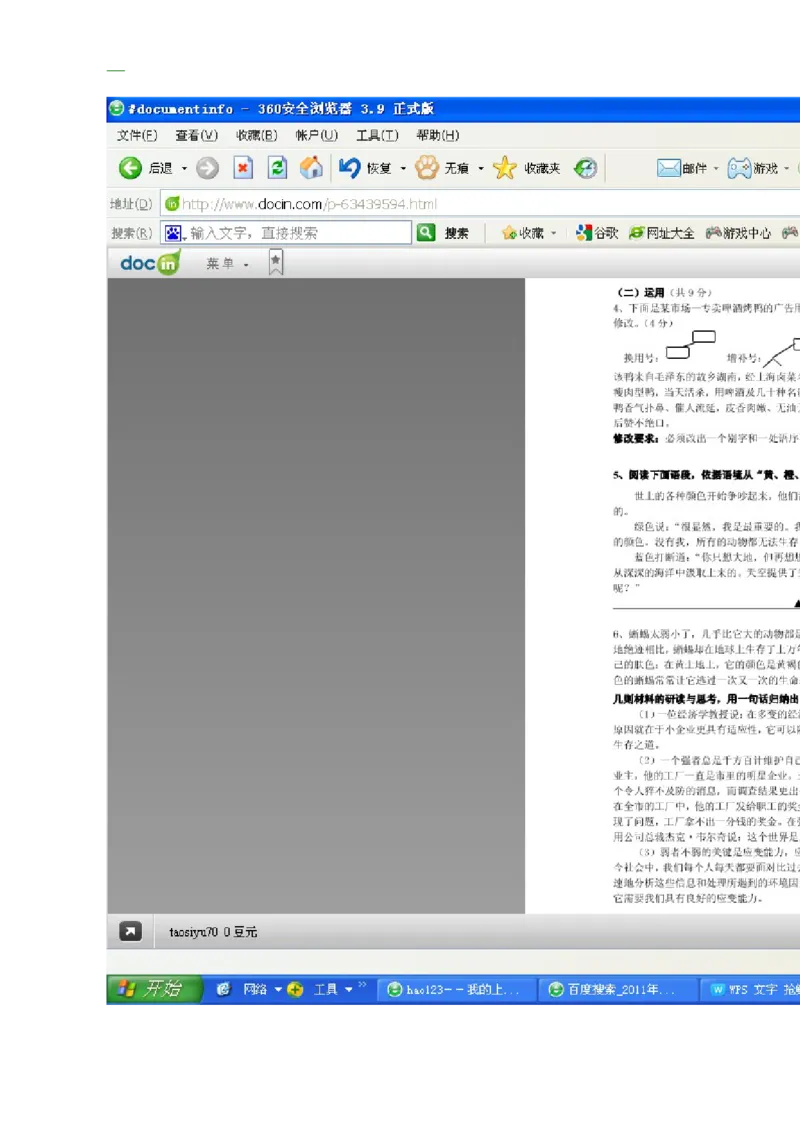Click the home icon
The height and width of the screenshot is (1132, 800).
(x=311, y=168)
